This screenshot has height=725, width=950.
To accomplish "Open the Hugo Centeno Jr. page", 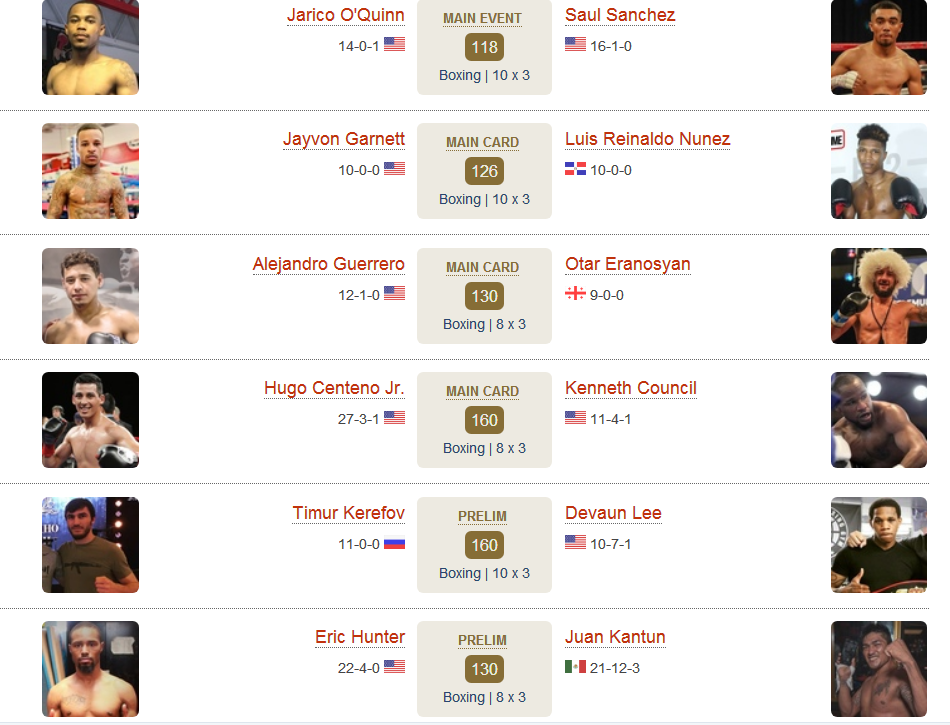I will pyautogui.click(x=334, y=388).
